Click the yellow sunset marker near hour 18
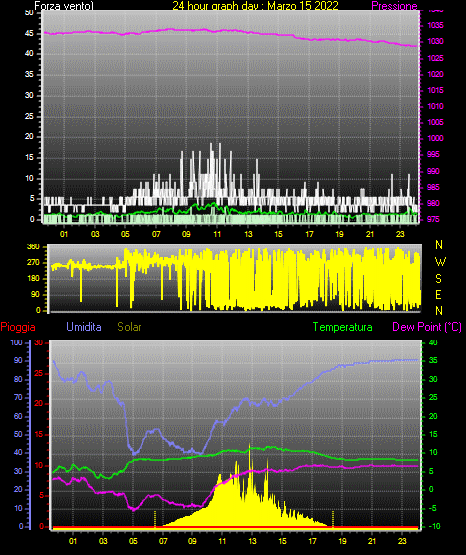This screenshot has width=466, height=555. tap(333, 519)
